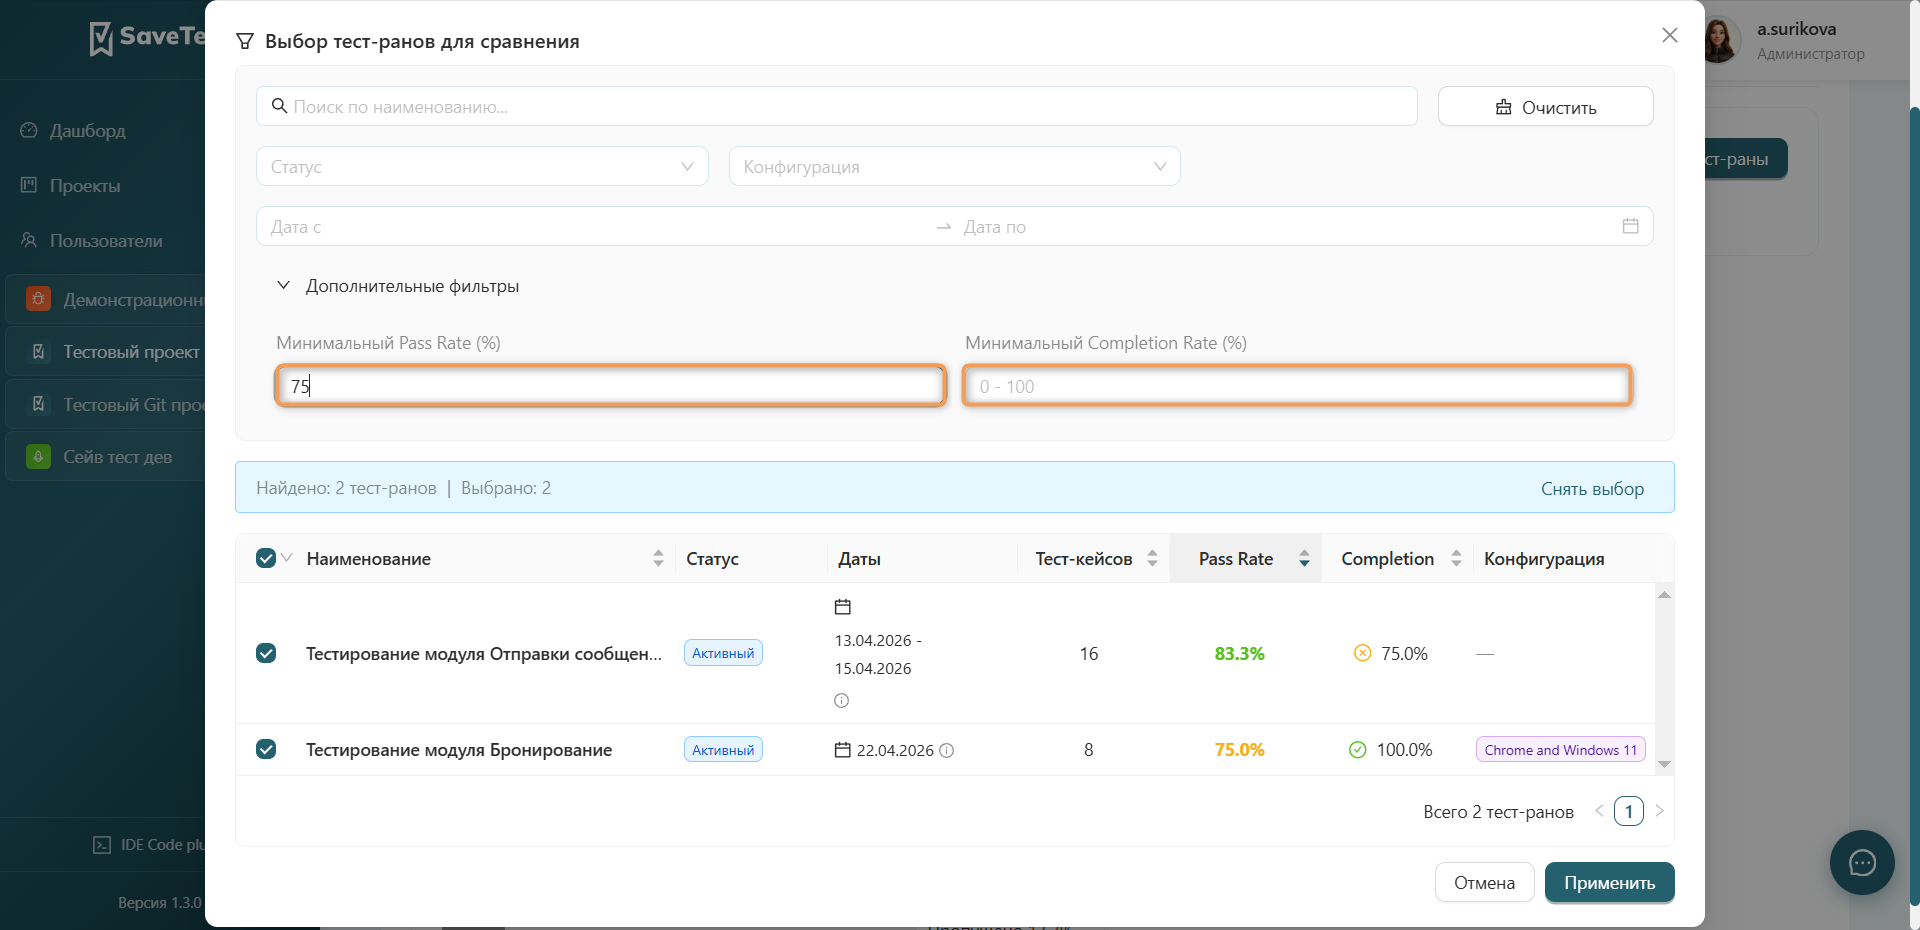1920x930 pixels.
Task: Click info icon next to 22.04.2026 date
Action: 947,750
